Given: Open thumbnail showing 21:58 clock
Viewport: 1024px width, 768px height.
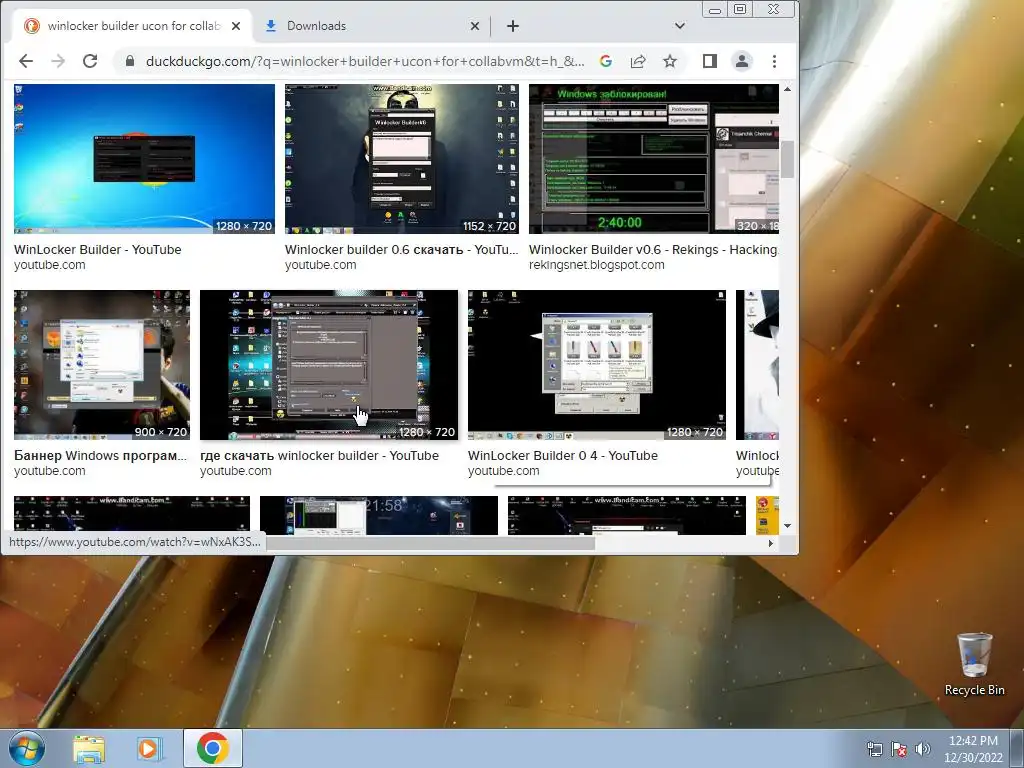Looking at the screenshot, I should [379, 515].
